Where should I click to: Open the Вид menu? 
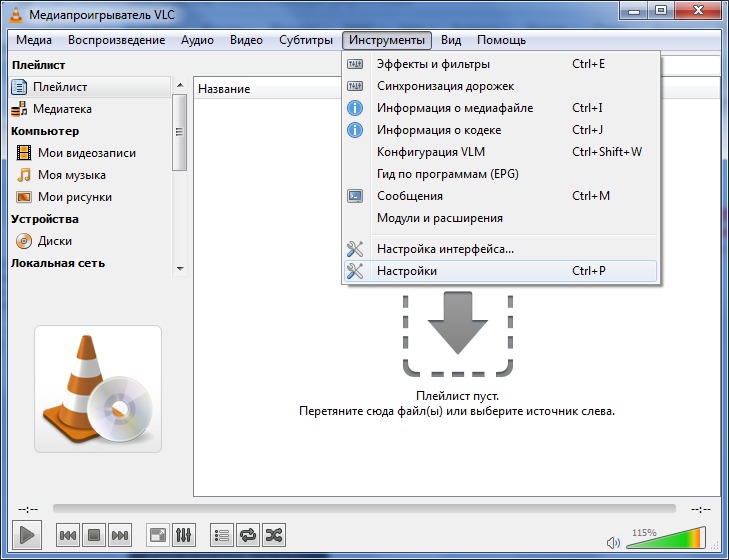[x=451, y=40]
